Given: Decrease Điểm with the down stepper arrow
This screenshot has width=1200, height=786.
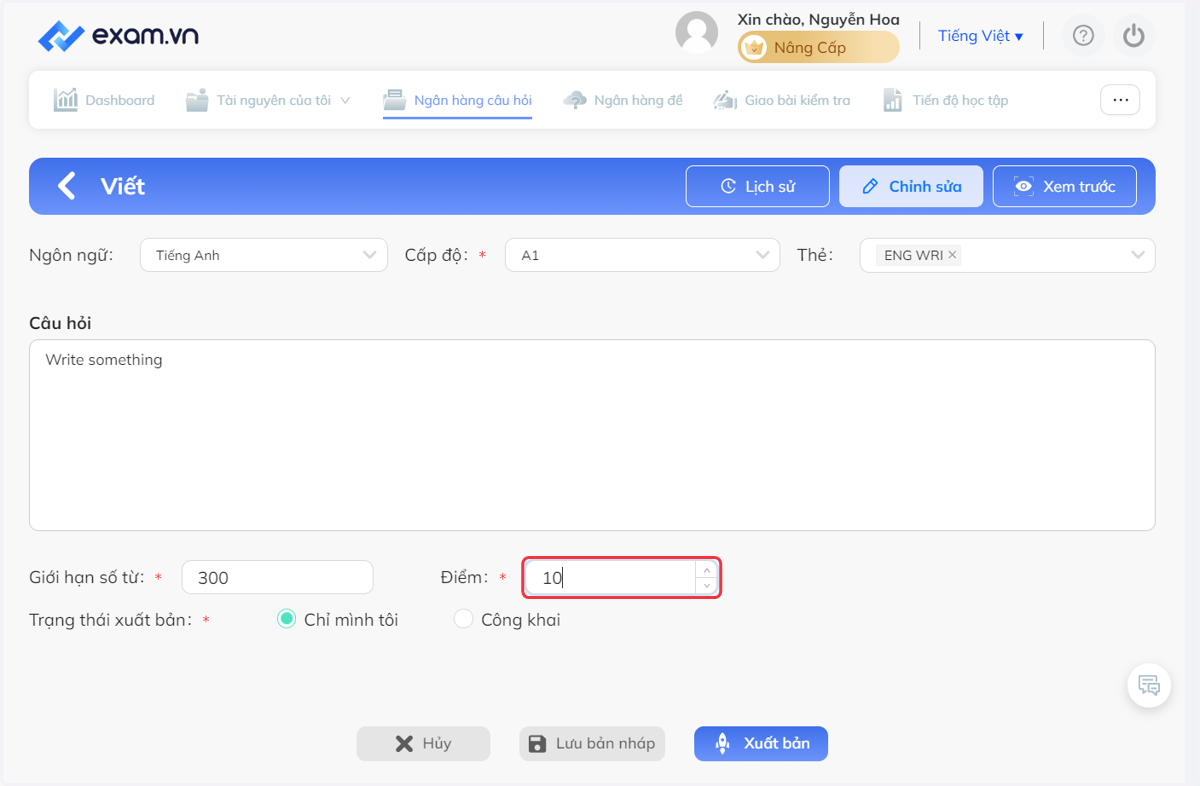Looking at the screenshot, I should 707,586.
